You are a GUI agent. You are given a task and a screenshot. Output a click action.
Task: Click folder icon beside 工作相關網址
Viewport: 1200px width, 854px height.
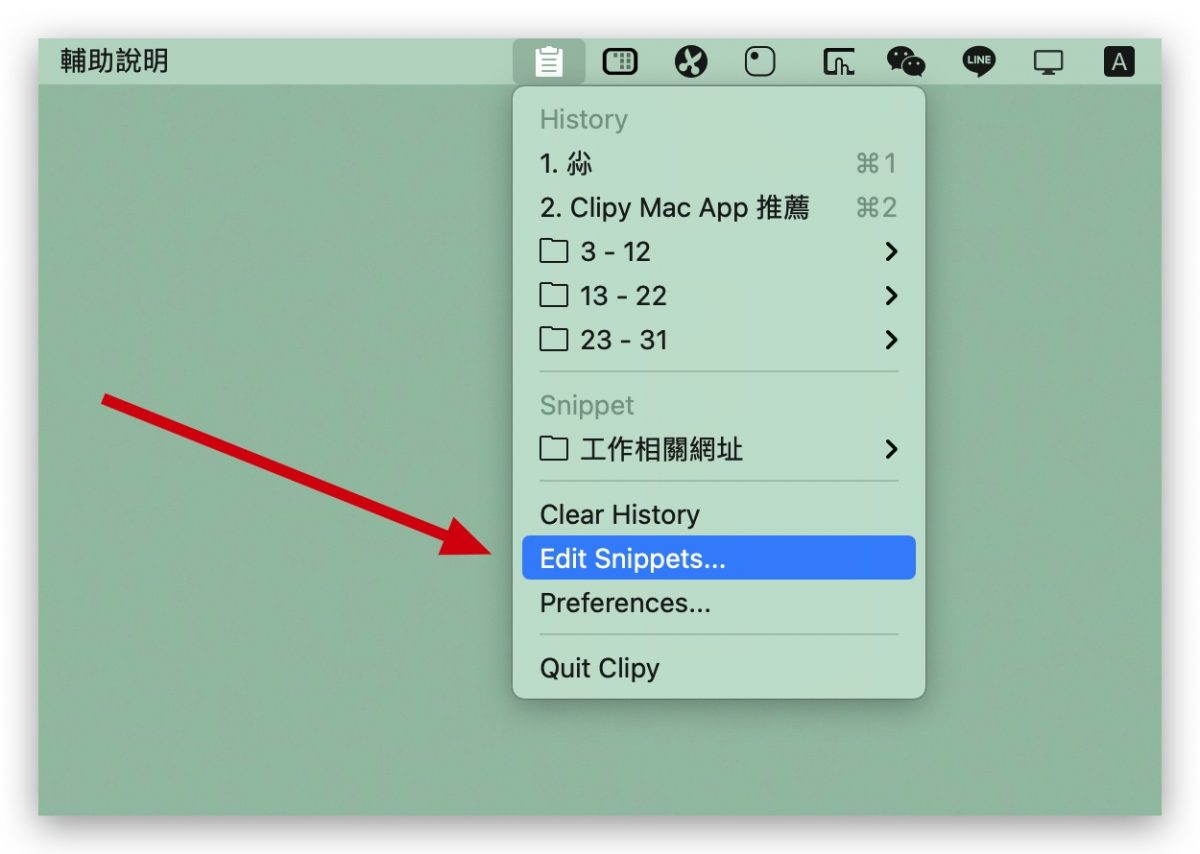pyautogui.click(x=554, y=450)
